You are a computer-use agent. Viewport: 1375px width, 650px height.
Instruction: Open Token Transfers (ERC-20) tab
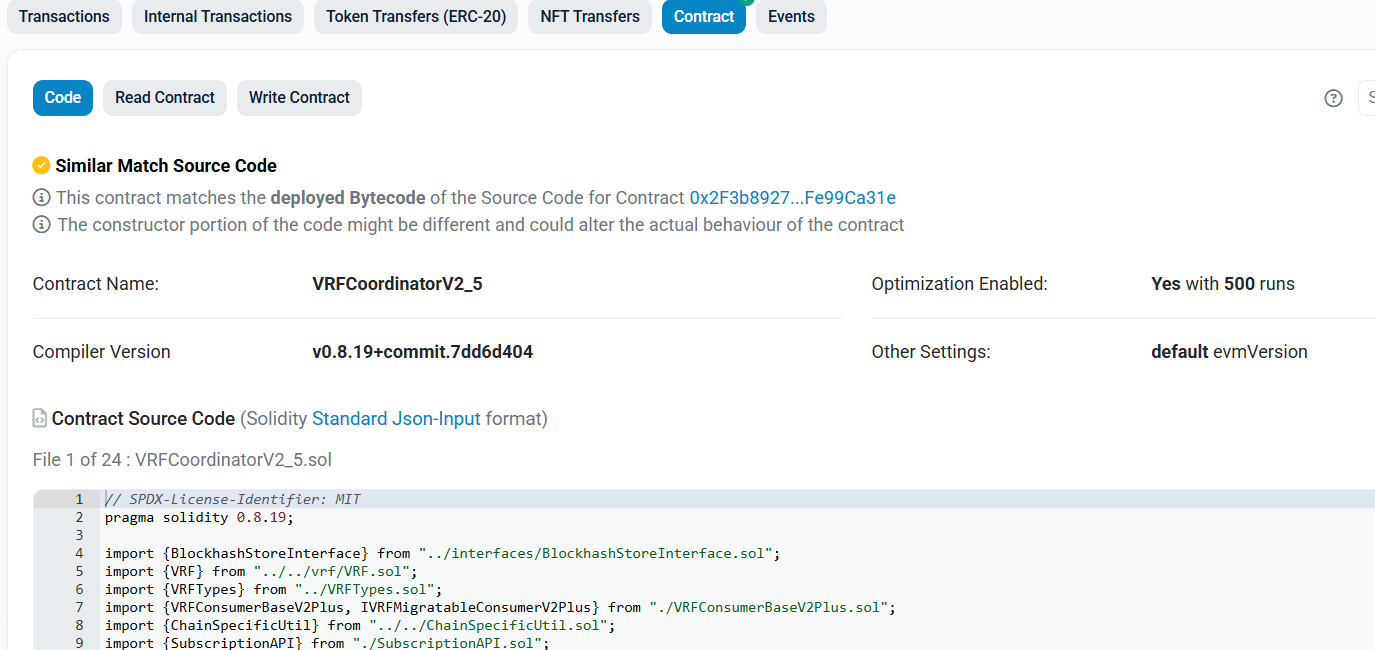pos(416,17)
